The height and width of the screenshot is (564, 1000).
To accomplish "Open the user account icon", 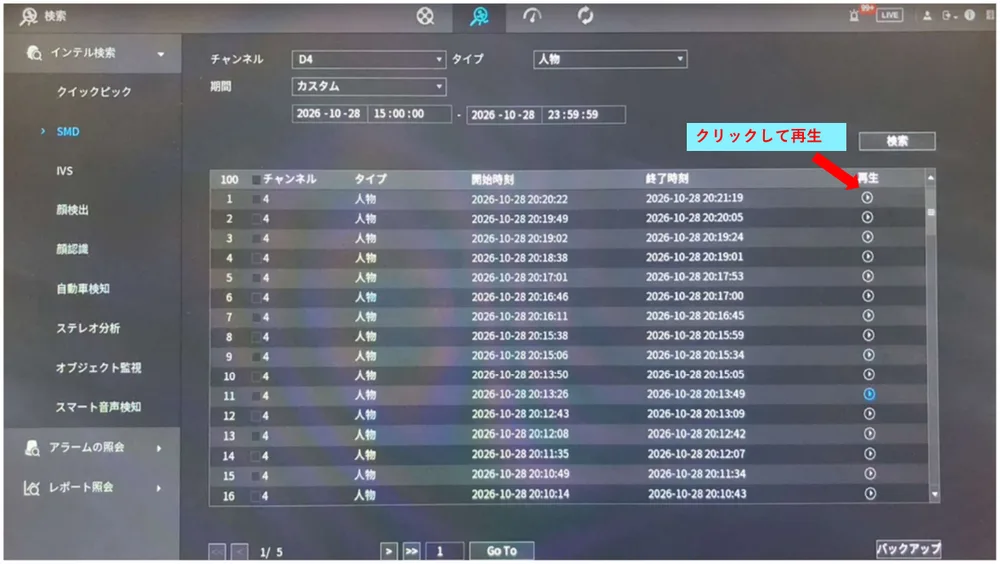I will click(927, 15).
